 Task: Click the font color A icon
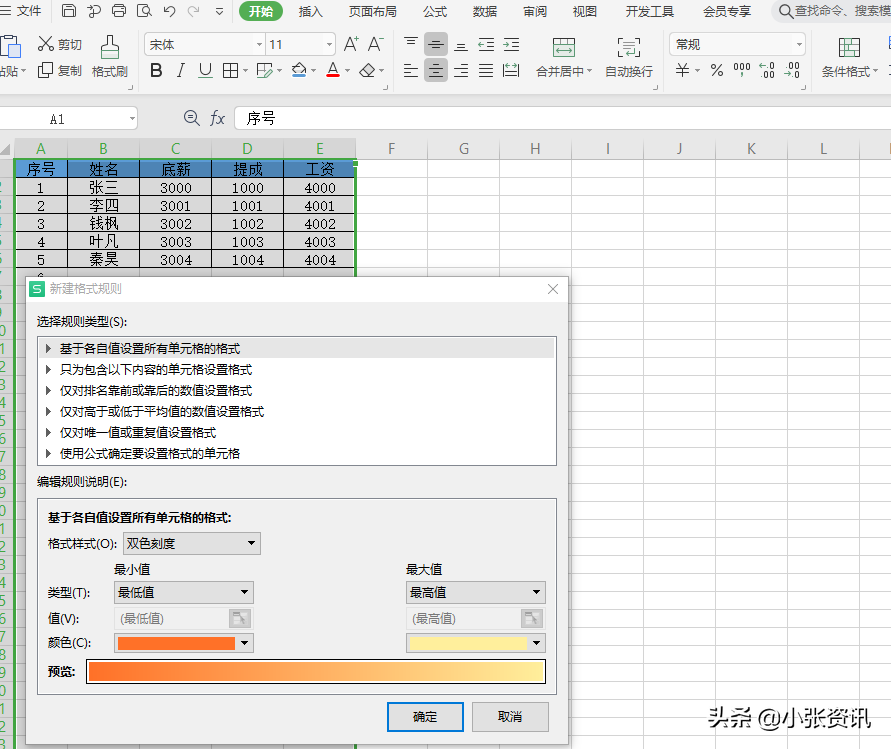point(333,70)
